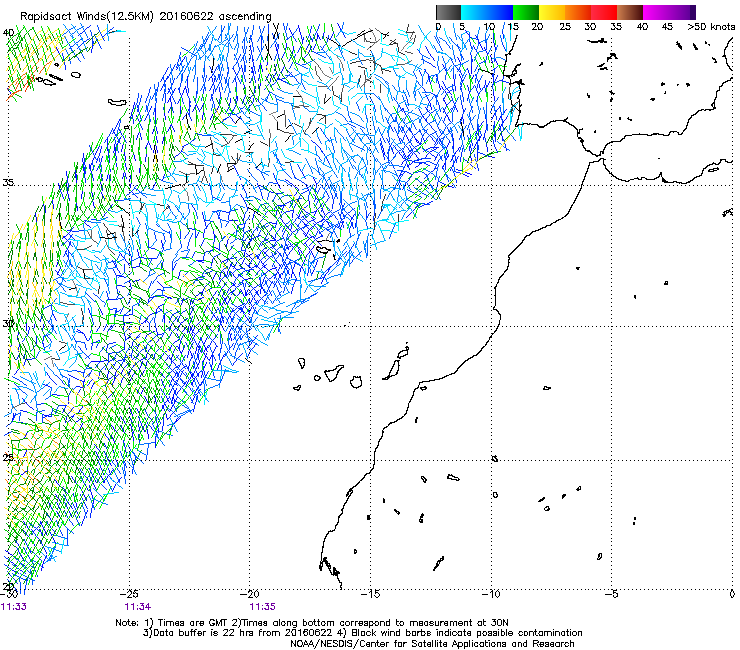The width and height of the screenshot is (740, 650).
Task: Click the title "Rapidsact Winds(12.5KM) 20160622 ascending"
Action: point(146,17)
